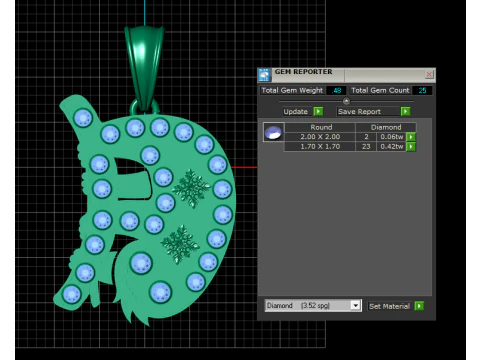Select the 1.70 X 1.70 size cell
This screenshot has height=360, width=480.
tap(320, 146)
